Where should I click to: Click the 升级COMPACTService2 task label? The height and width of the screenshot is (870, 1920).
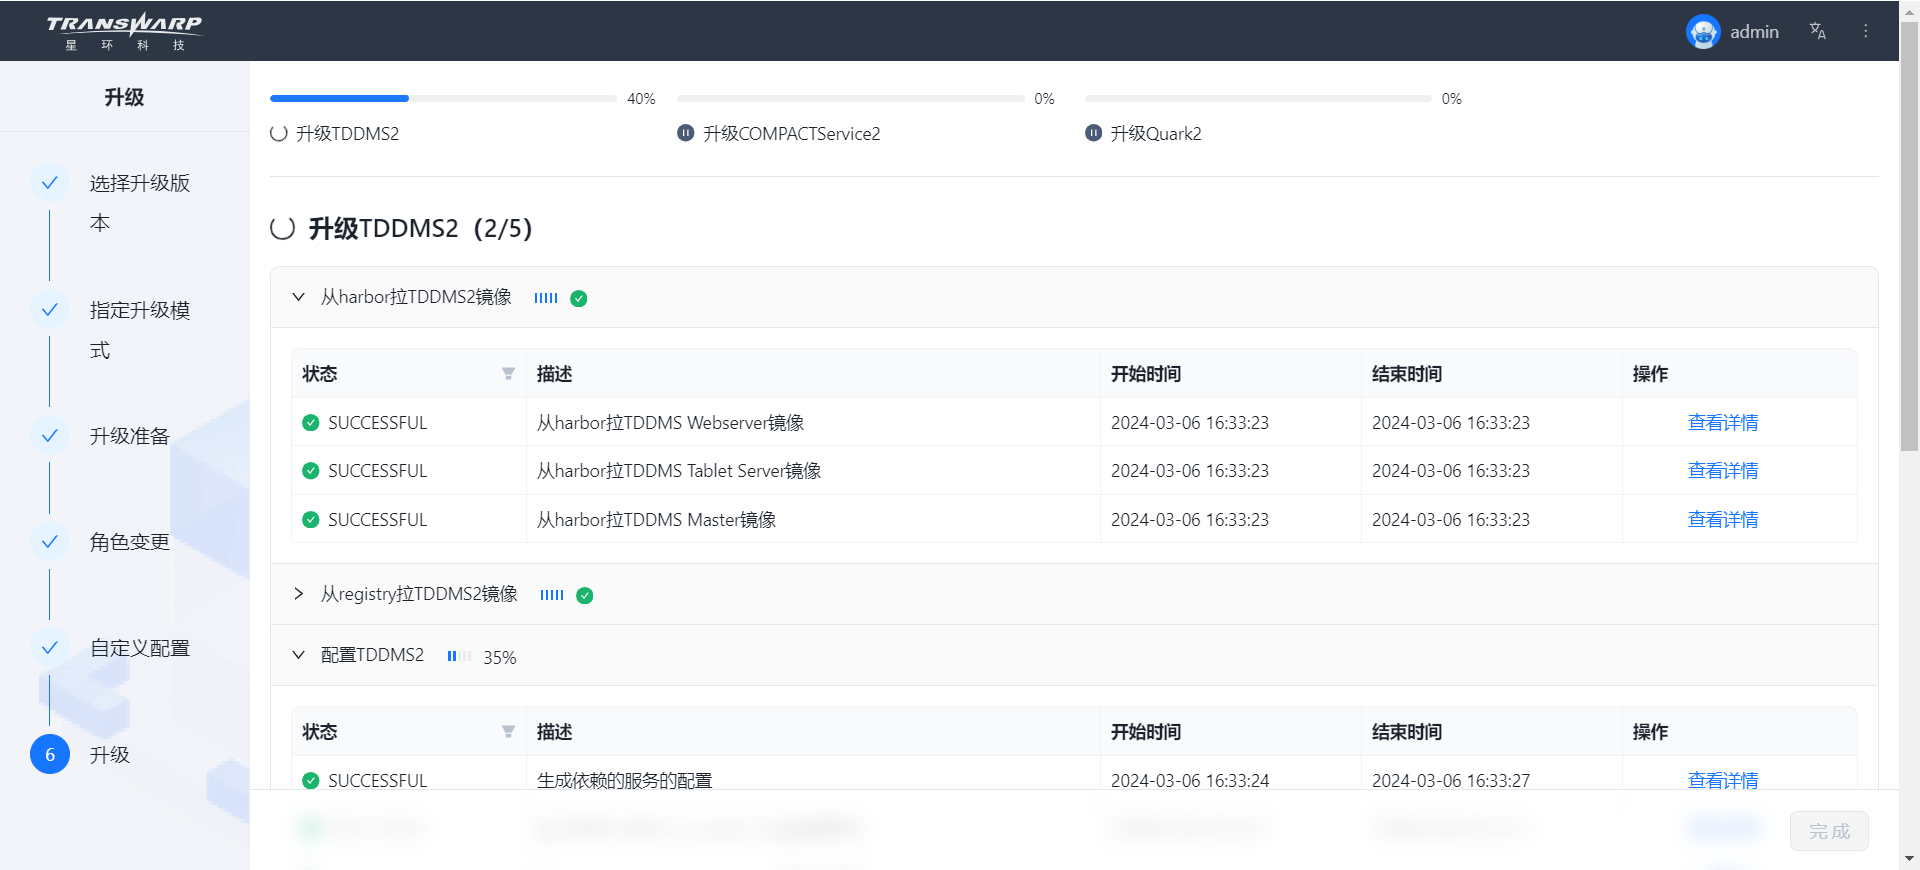click(x=791, y=133)
